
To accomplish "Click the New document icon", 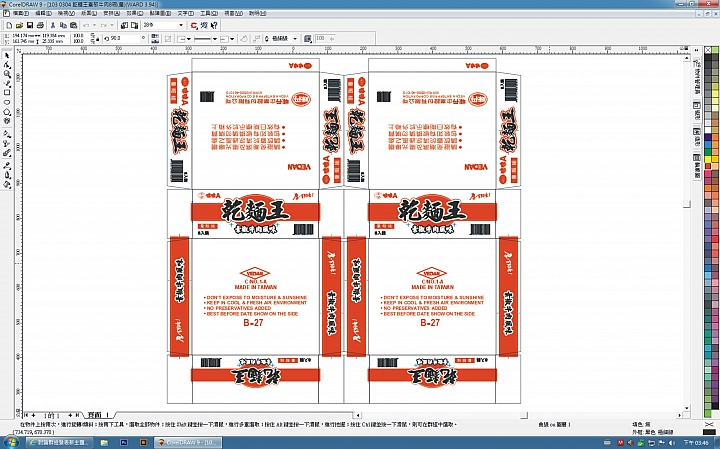I will pos(9,25).
